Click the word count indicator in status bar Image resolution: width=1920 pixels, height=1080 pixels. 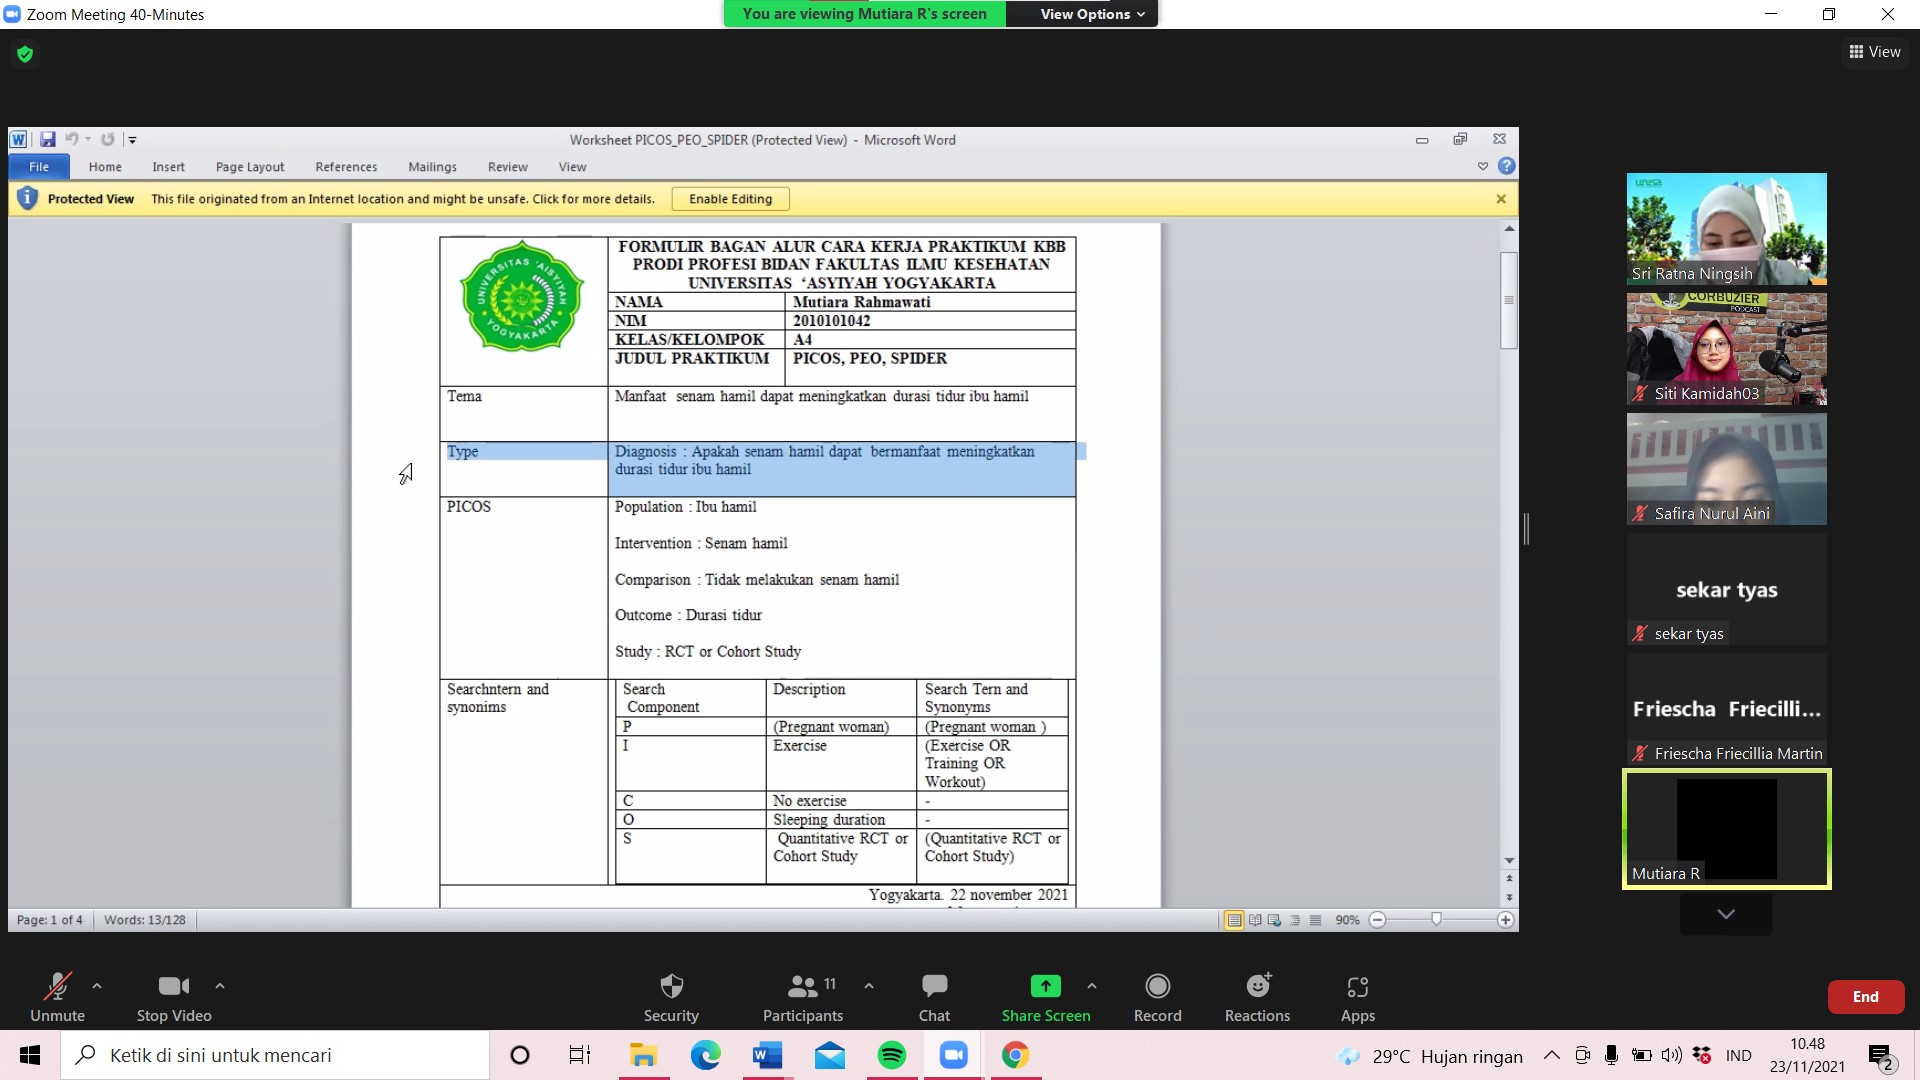pyautogui.click(x=144, y=919)
